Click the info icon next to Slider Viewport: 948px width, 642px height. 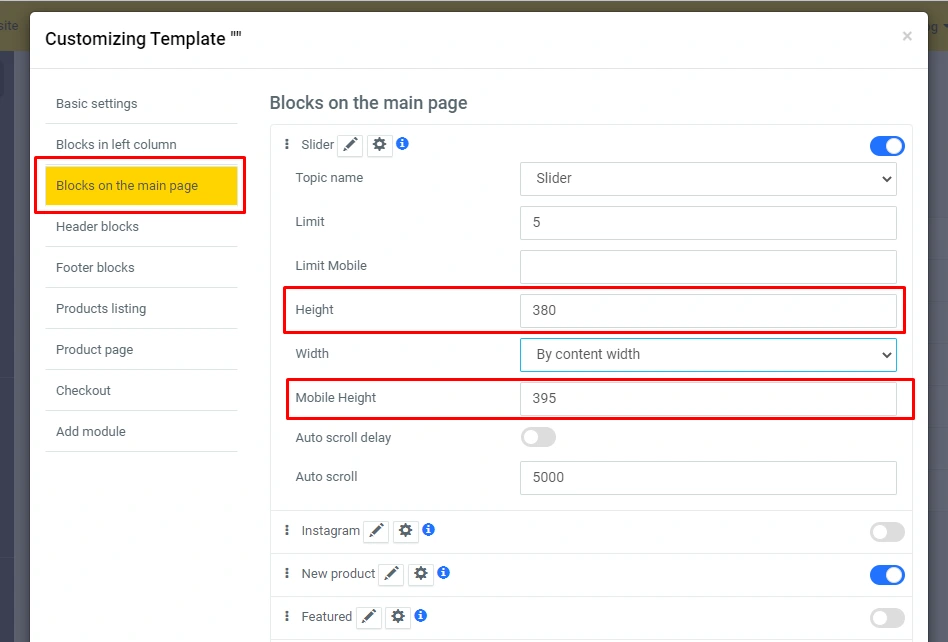pos(402,144)
